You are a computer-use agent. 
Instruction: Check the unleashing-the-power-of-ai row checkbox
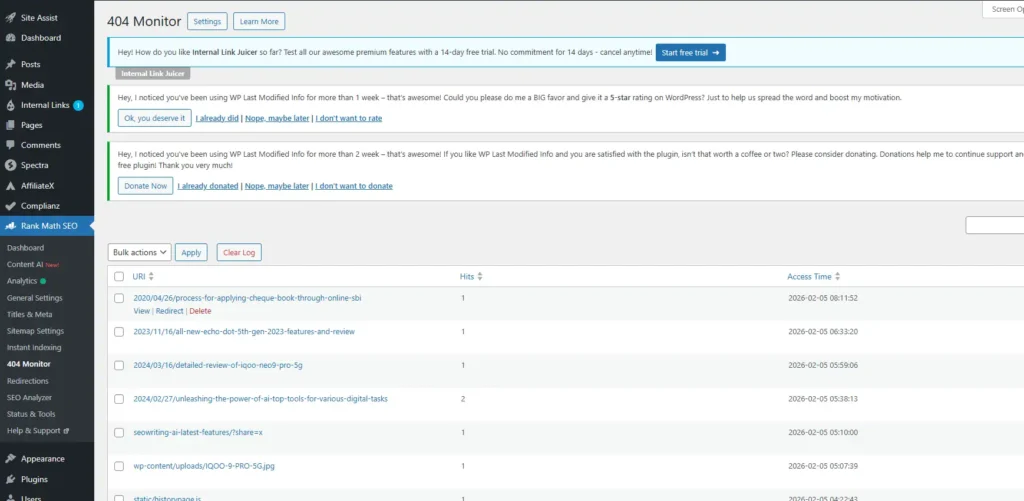point(119,399)
